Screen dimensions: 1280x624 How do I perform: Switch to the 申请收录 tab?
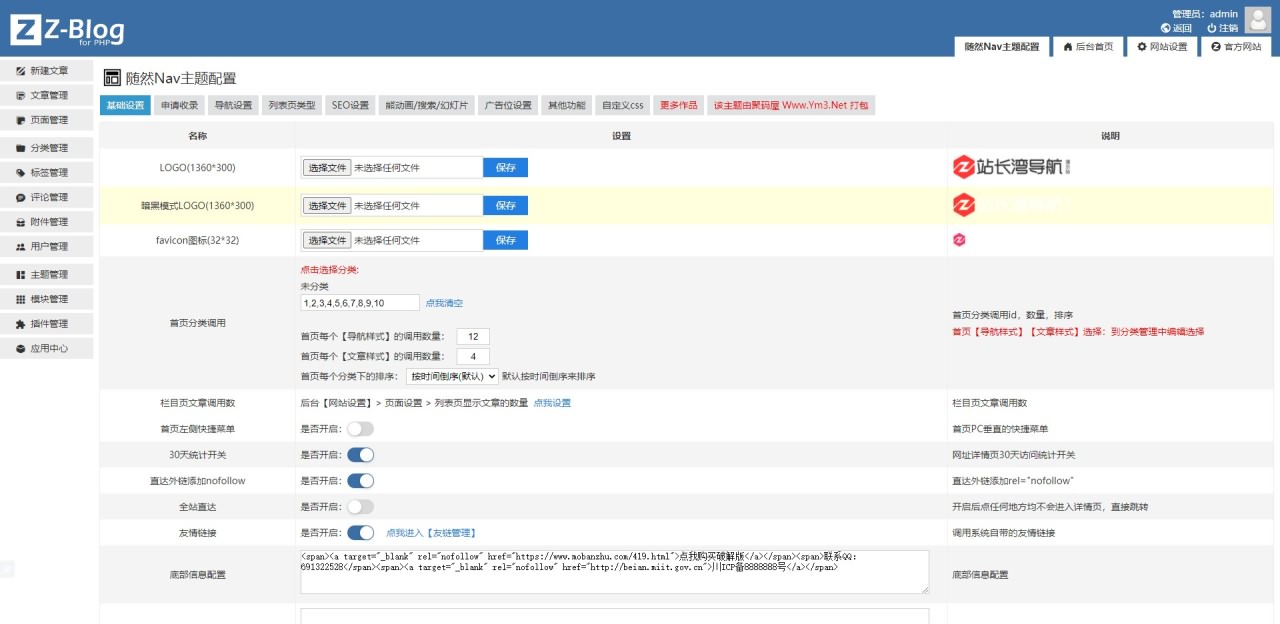coord(180,105)
